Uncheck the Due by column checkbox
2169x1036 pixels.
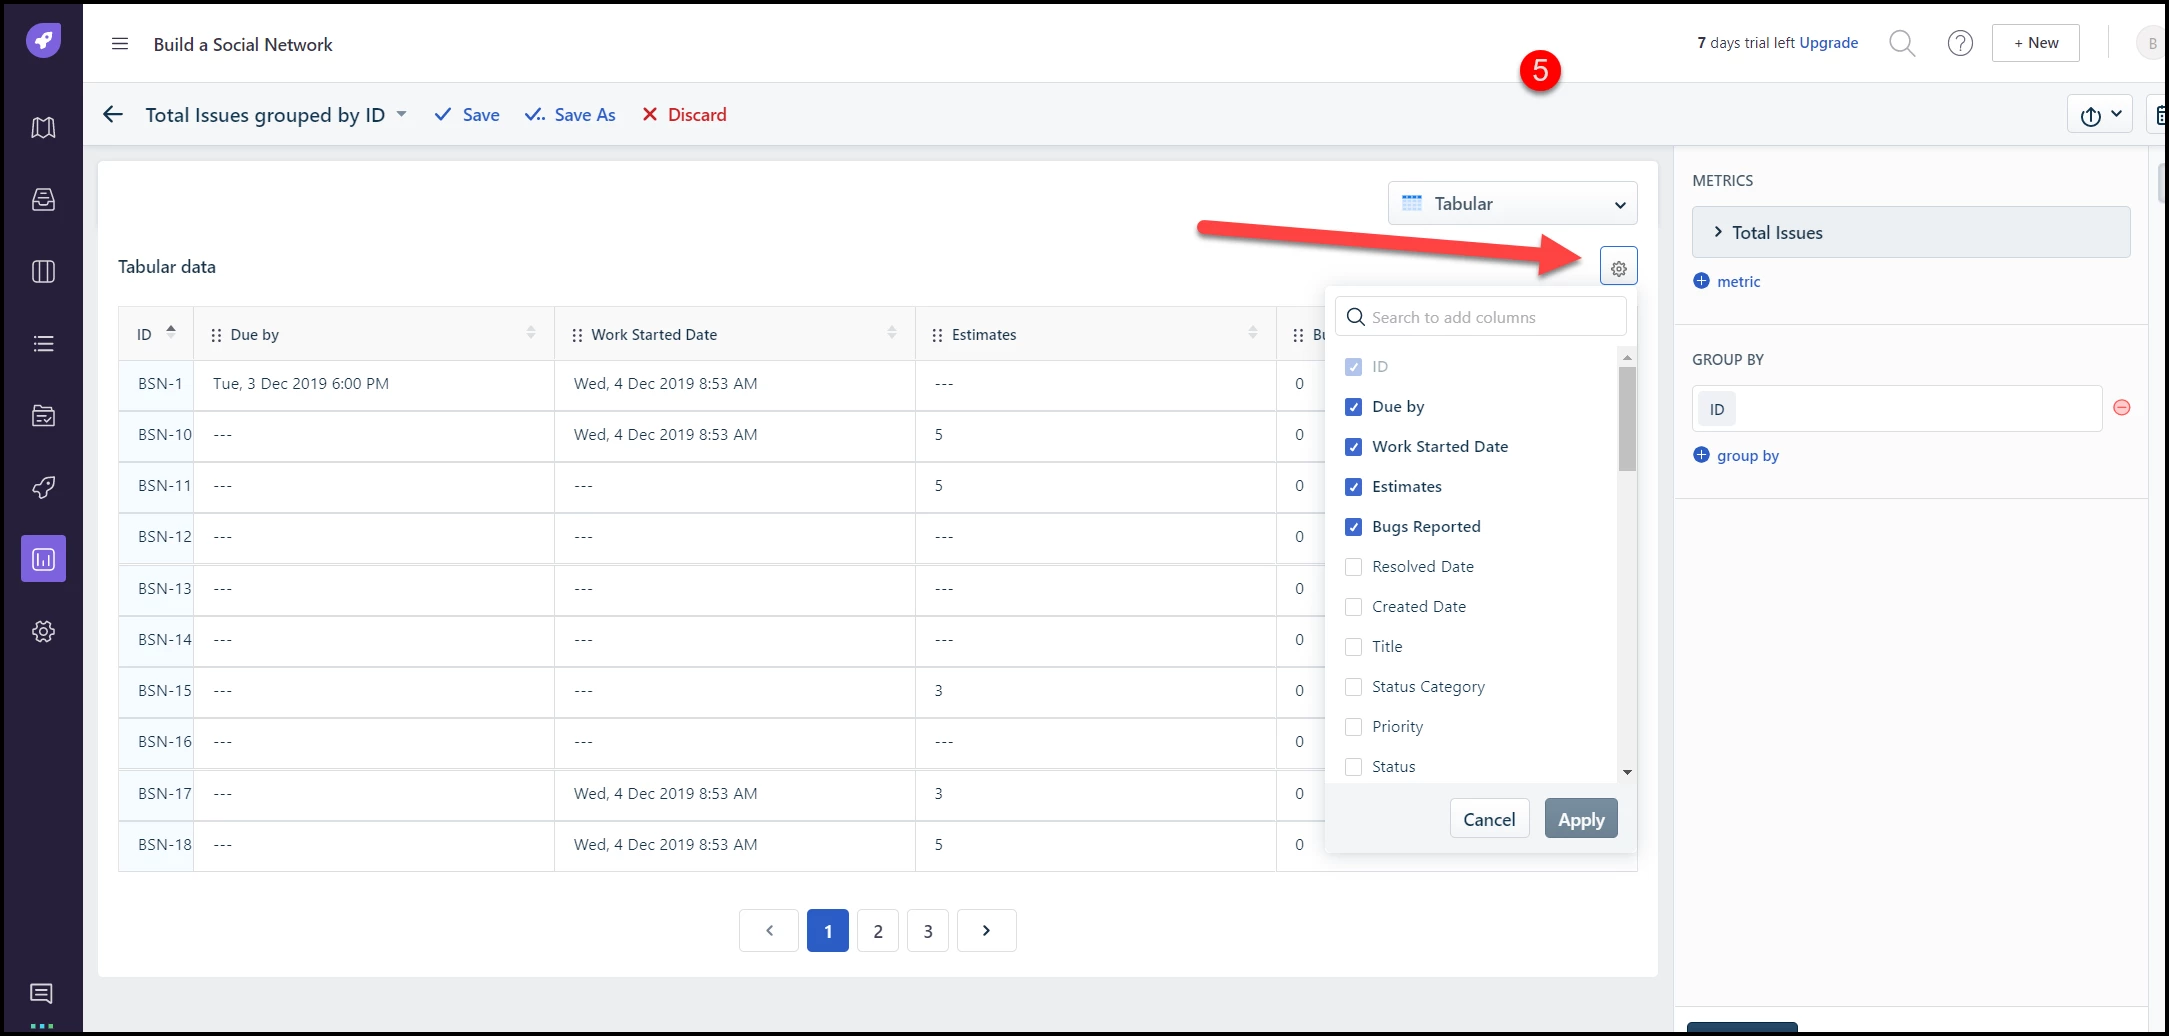(1353, 407)
